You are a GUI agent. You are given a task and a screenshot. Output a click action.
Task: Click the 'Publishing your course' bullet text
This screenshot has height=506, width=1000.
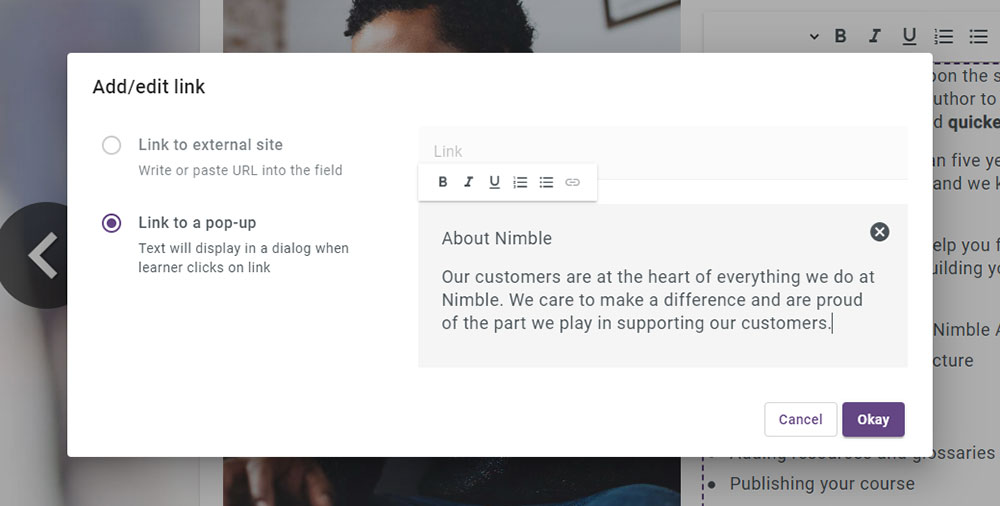pos(822,484)
